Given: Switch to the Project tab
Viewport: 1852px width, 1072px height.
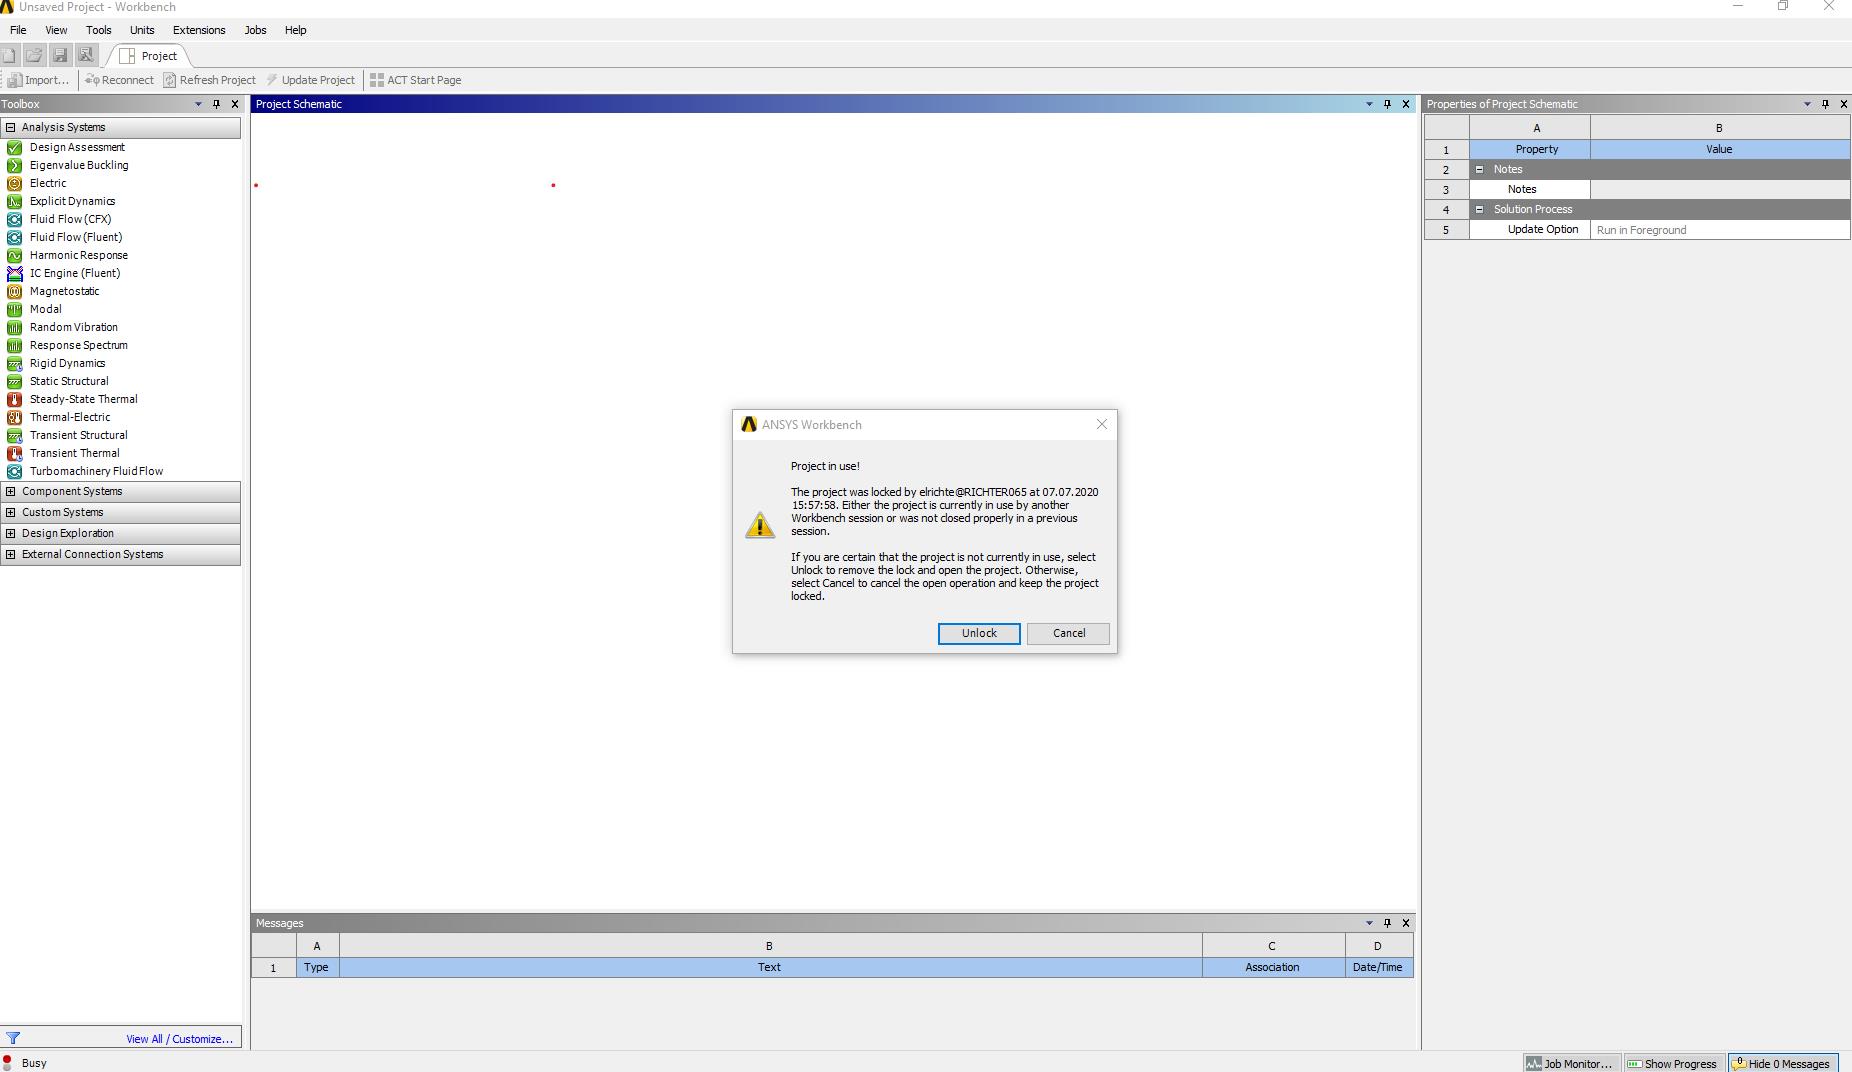Looking at the screenshot, I should 148,56.
